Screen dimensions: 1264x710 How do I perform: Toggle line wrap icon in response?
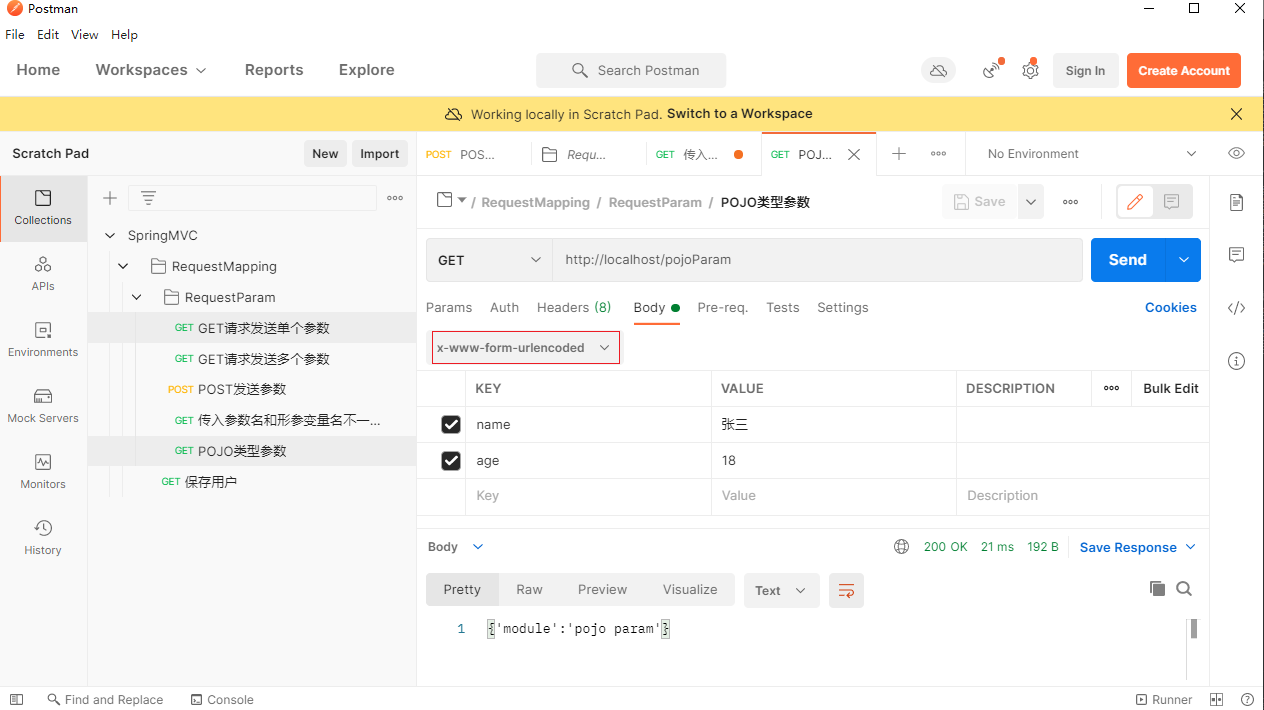846,590
